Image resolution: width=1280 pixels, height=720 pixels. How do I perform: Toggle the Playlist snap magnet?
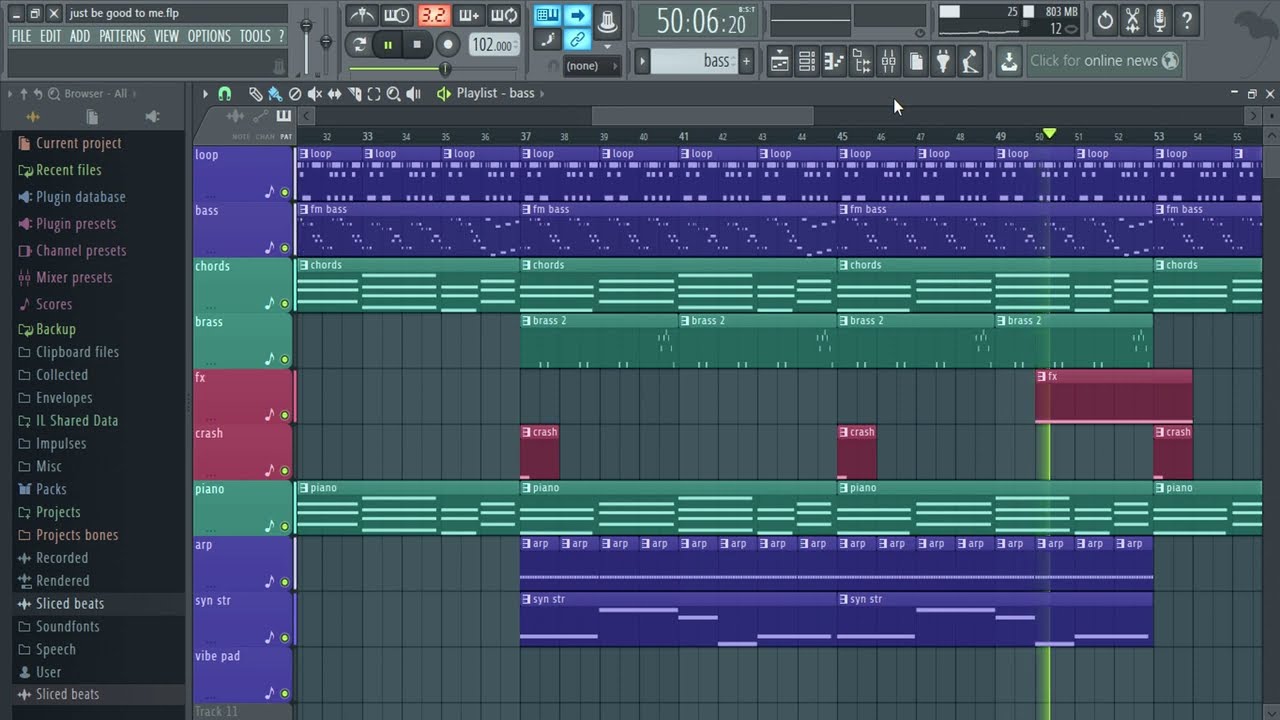click(225, 94)
